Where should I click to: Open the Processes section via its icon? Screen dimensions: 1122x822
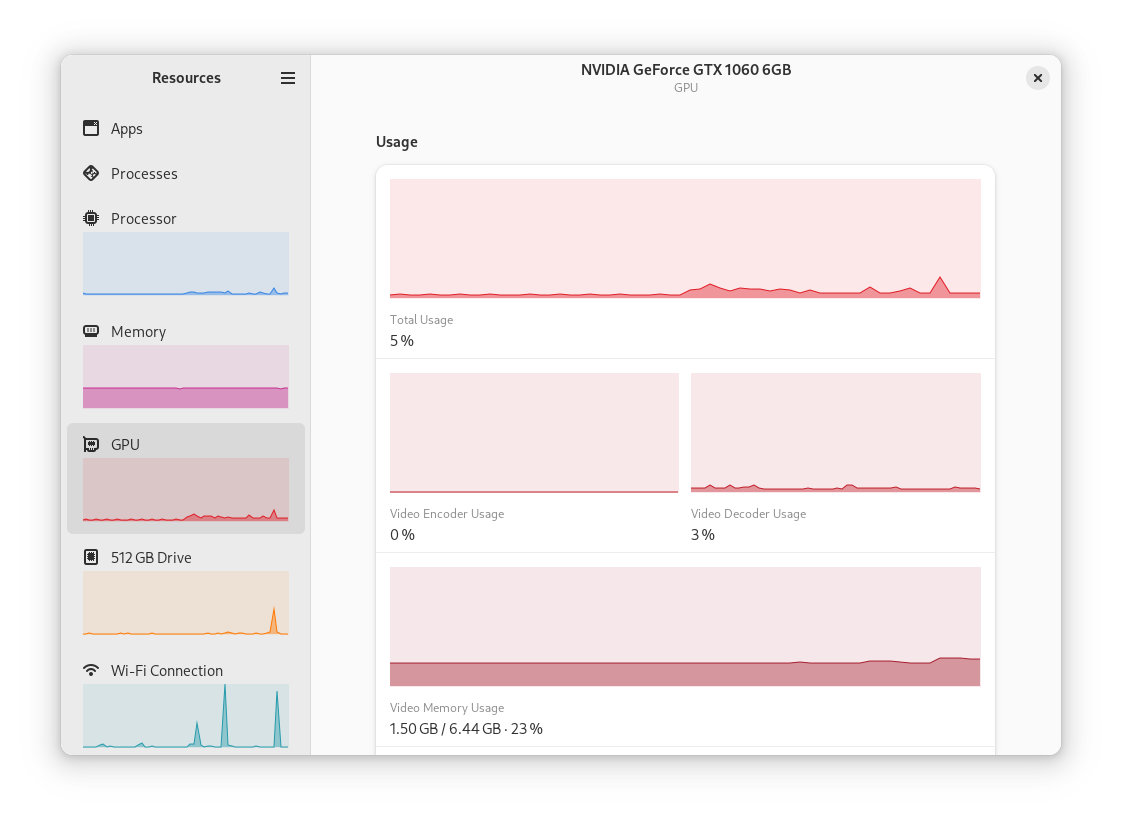pyautogui.click(x=89, y=173)
